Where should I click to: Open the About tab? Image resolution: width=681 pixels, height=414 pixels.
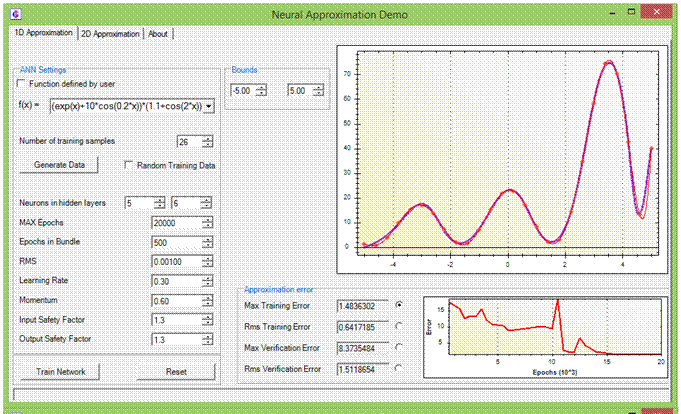click(158, 33)
